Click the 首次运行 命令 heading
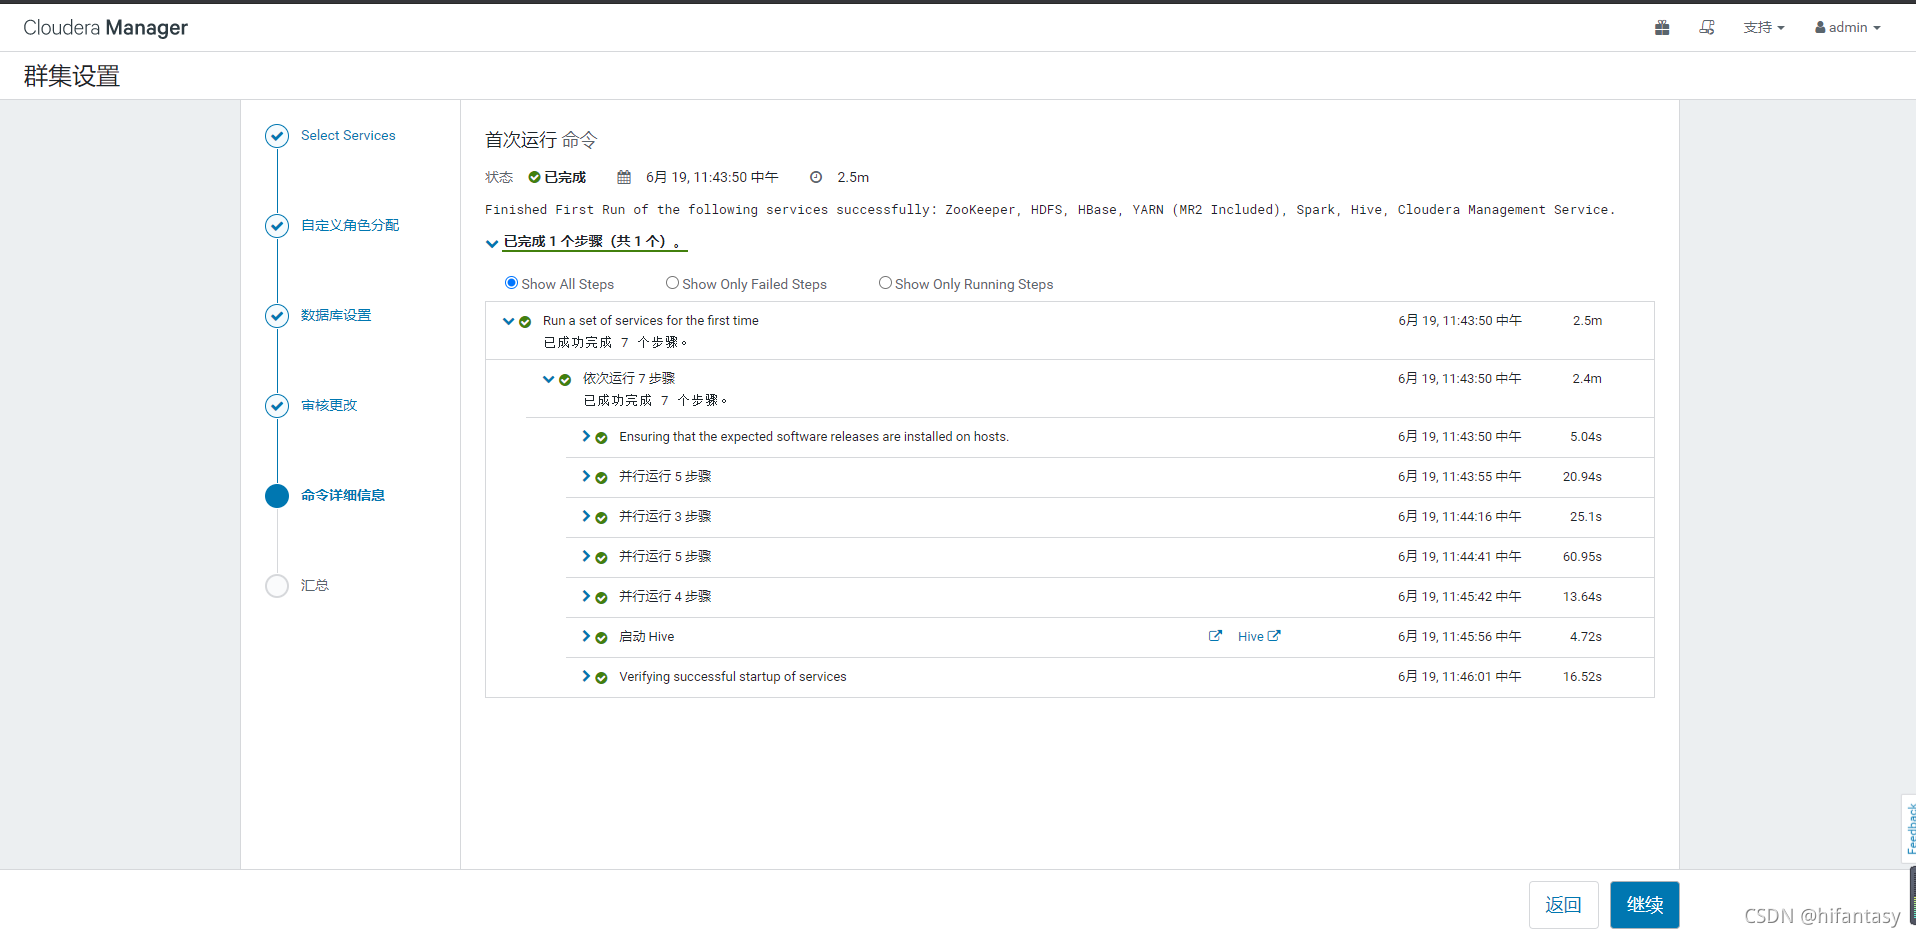Image resolution: width=1916 pixels, height=937 pixels. 541,140
